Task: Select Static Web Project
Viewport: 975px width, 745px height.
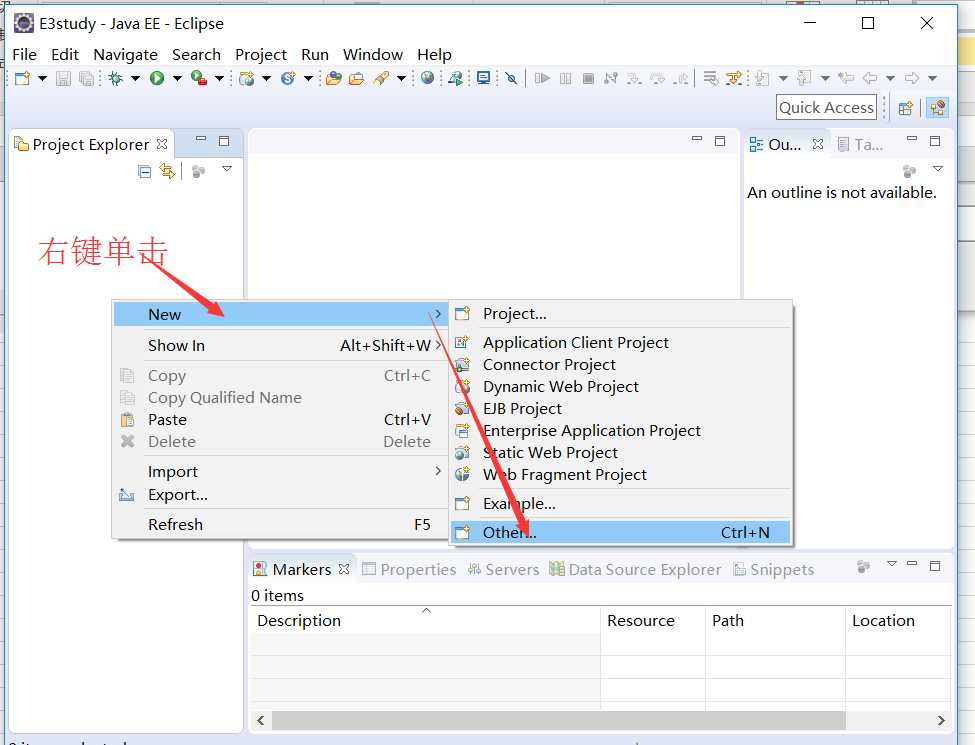Action: pyautogui.click(x=621, y=453)
